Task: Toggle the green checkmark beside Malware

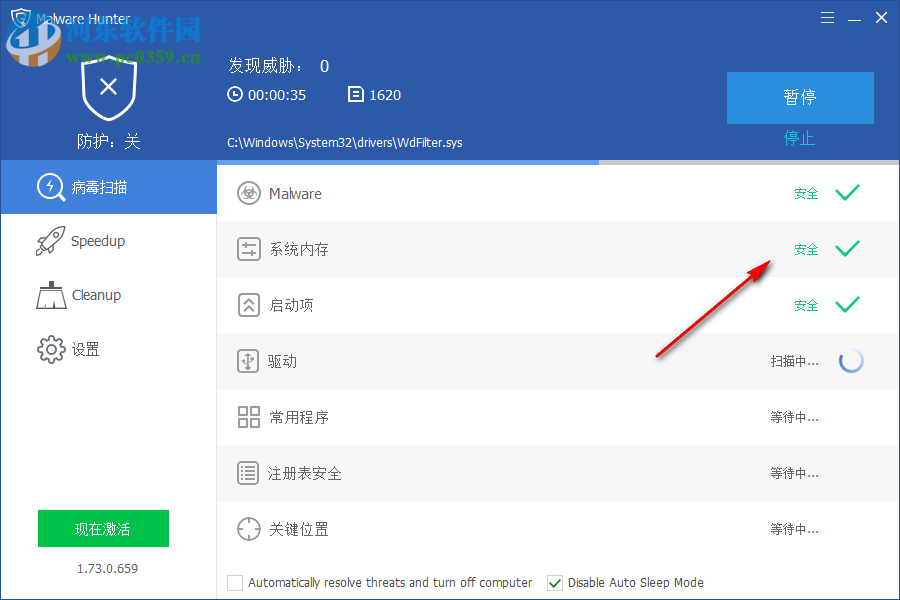Action: click(x=847, y=193)
